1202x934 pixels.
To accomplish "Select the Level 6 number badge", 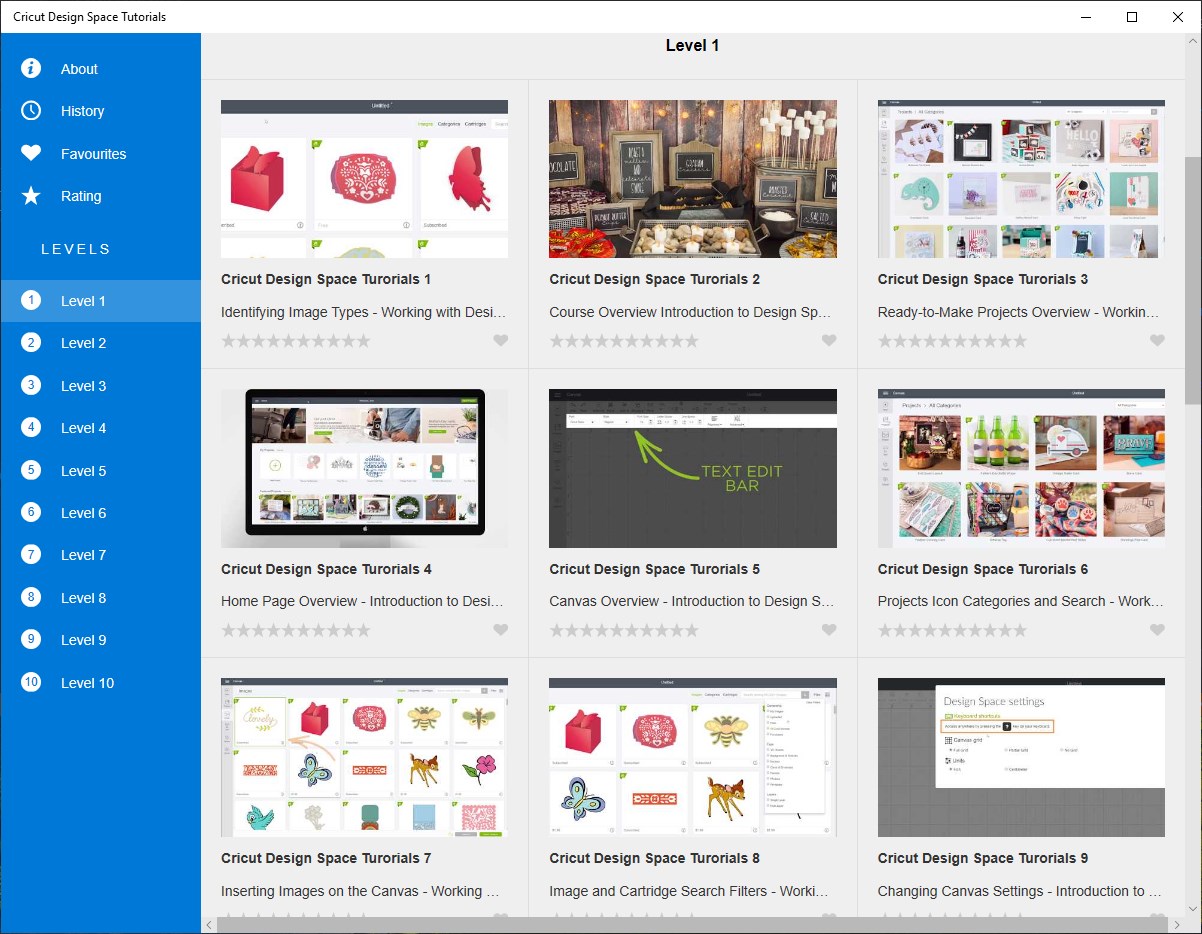I will (x=31, y=512).
